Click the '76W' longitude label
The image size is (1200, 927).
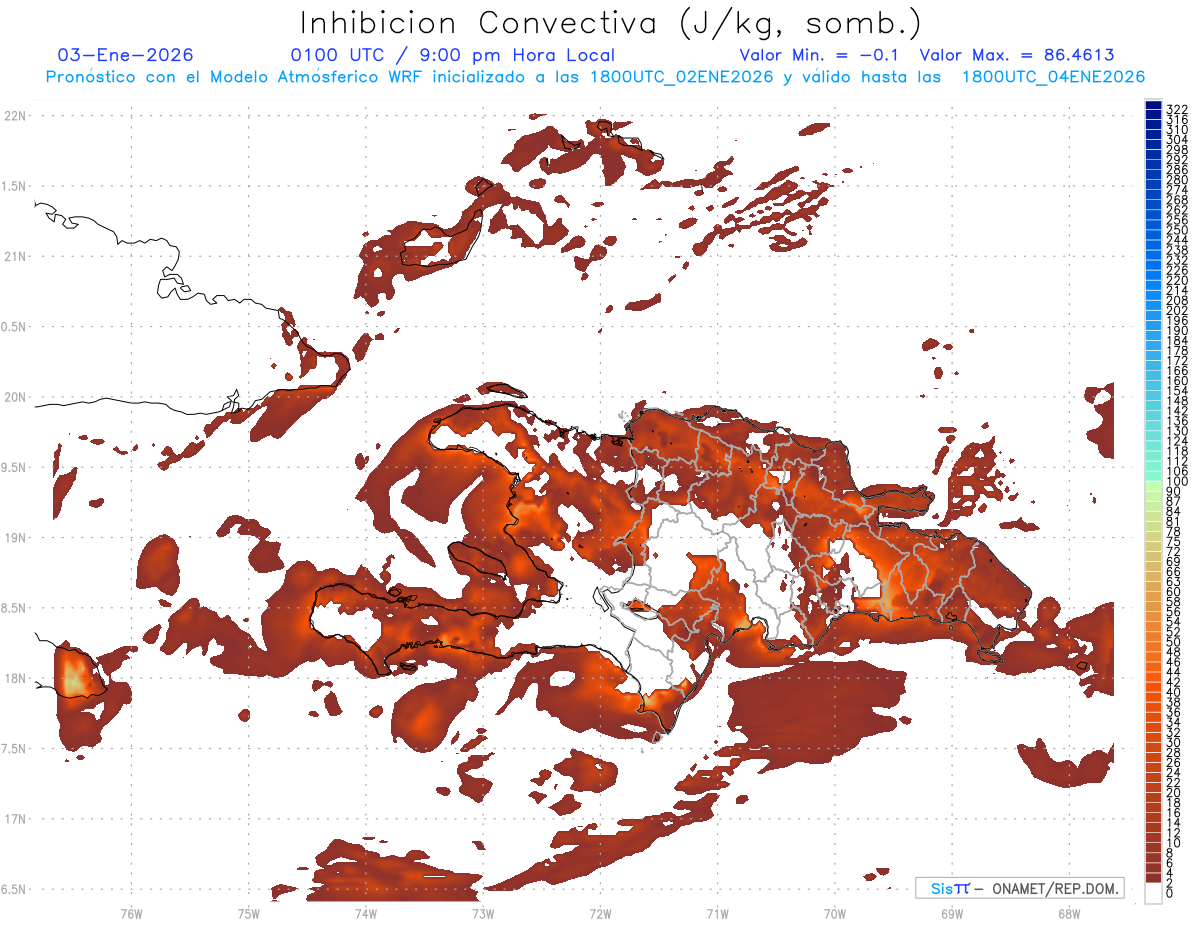(131, 913)
